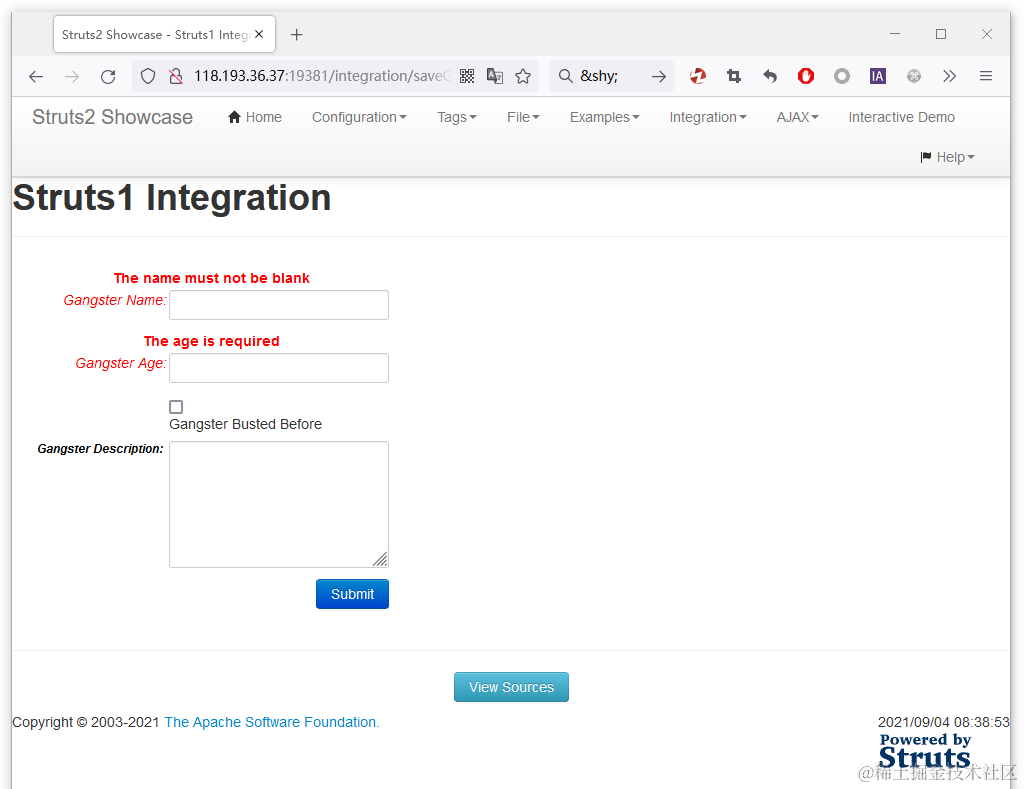Click the 'The name must not be blank' error
This screenshot has width=1024, height=789.
click(x=212, y=278)
